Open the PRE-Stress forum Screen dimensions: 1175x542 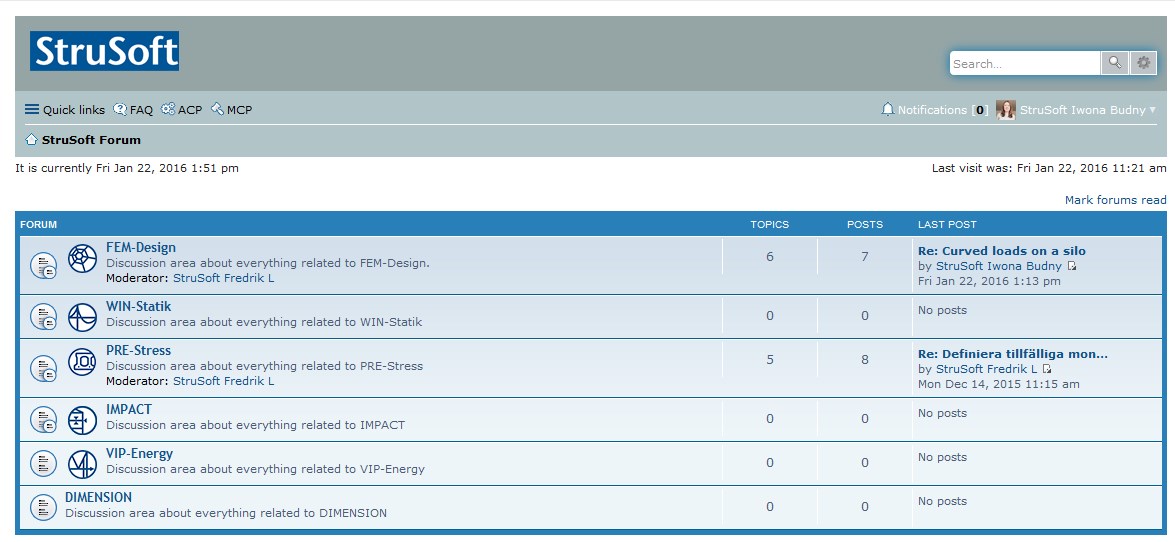point(139,350)
